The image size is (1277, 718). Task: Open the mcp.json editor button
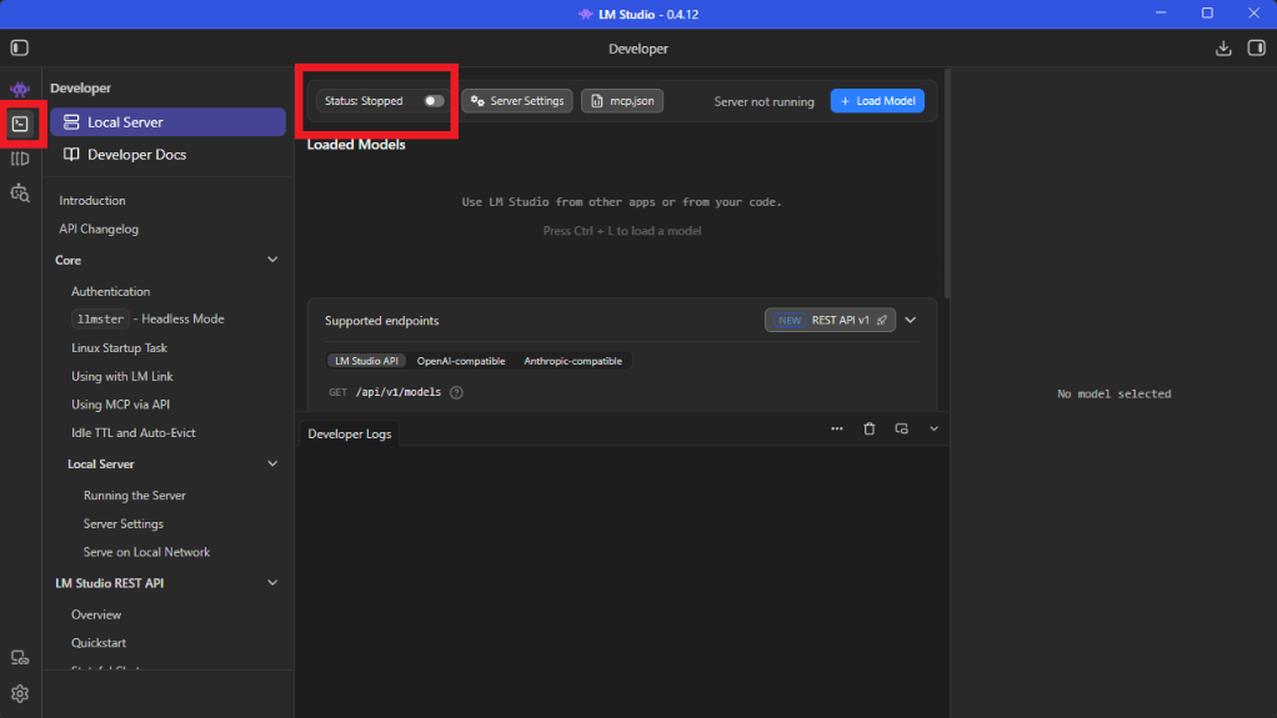(622, 101)
